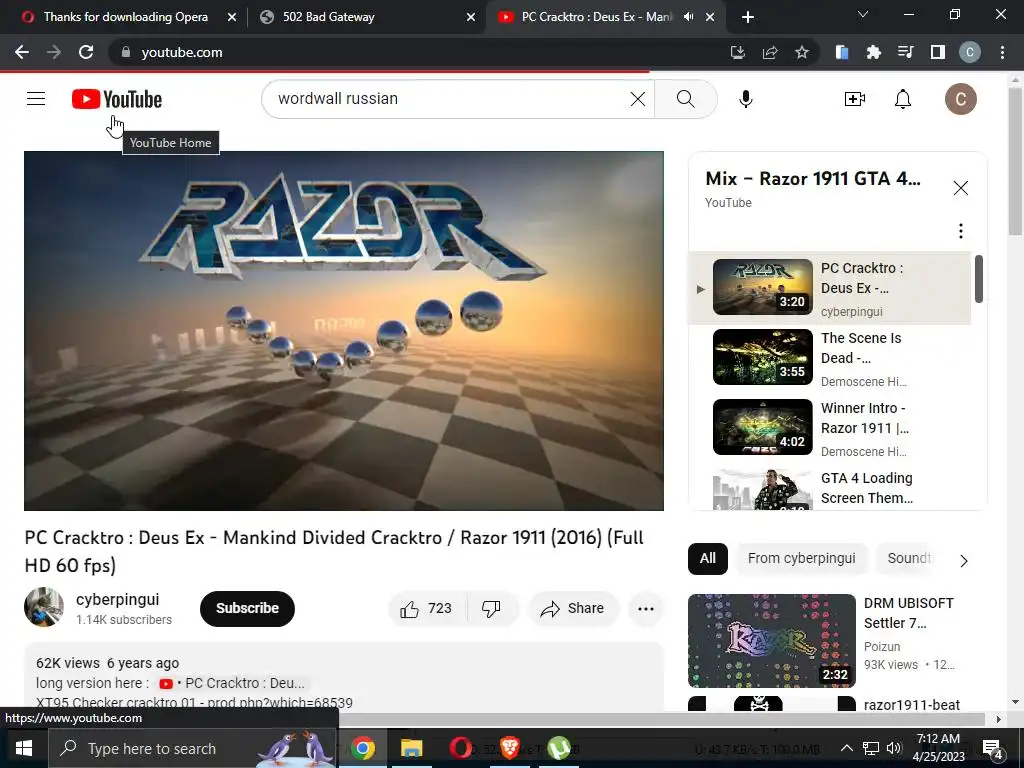This screenshot has height=768, width=1024.
Task: Go to YouTube Home via the logo
Action: tap(117, 99)
